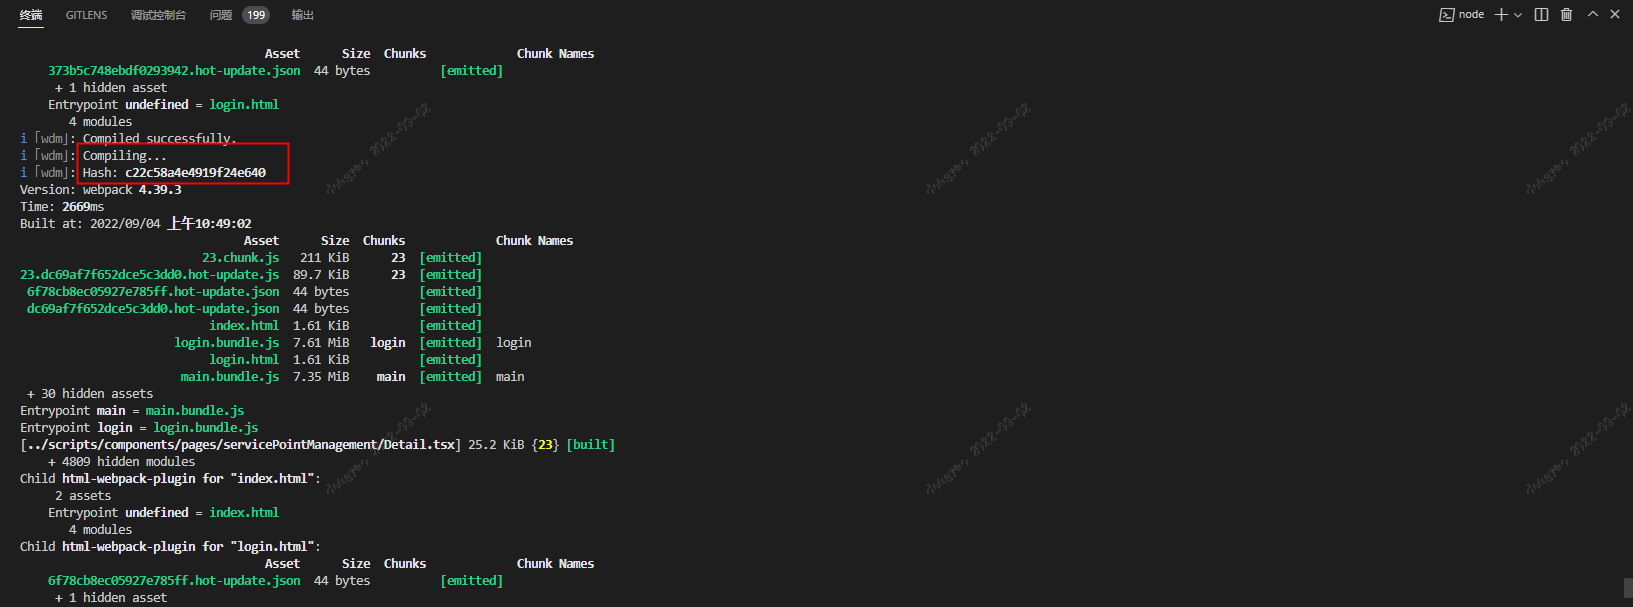Image resolution: width=1633 pixels, height=607 pixels.
Task: Open the servicePointManagement/Detail.tsx file path
Action: [x=240, y=445]
